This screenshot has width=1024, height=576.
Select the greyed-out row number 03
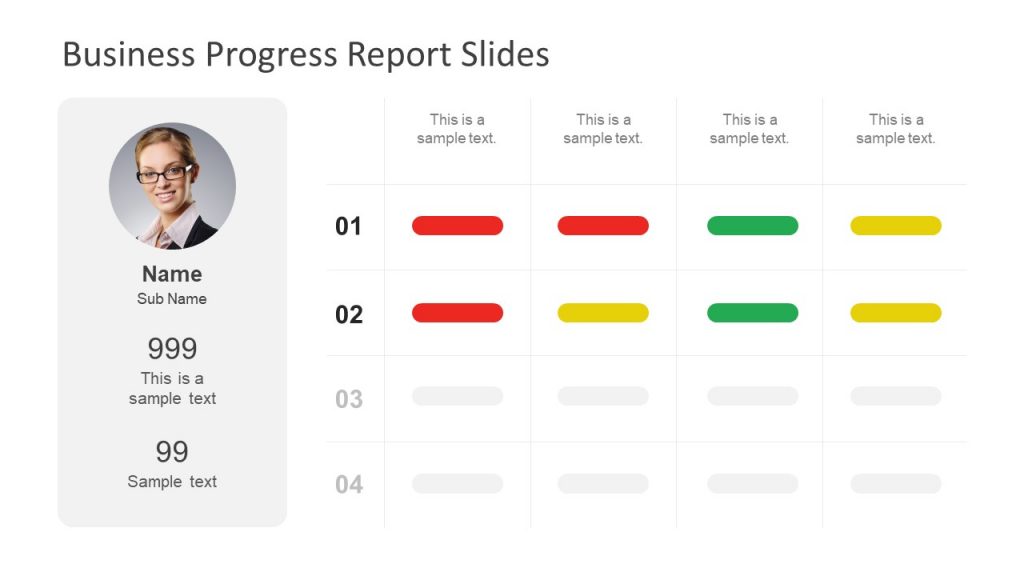349,399
